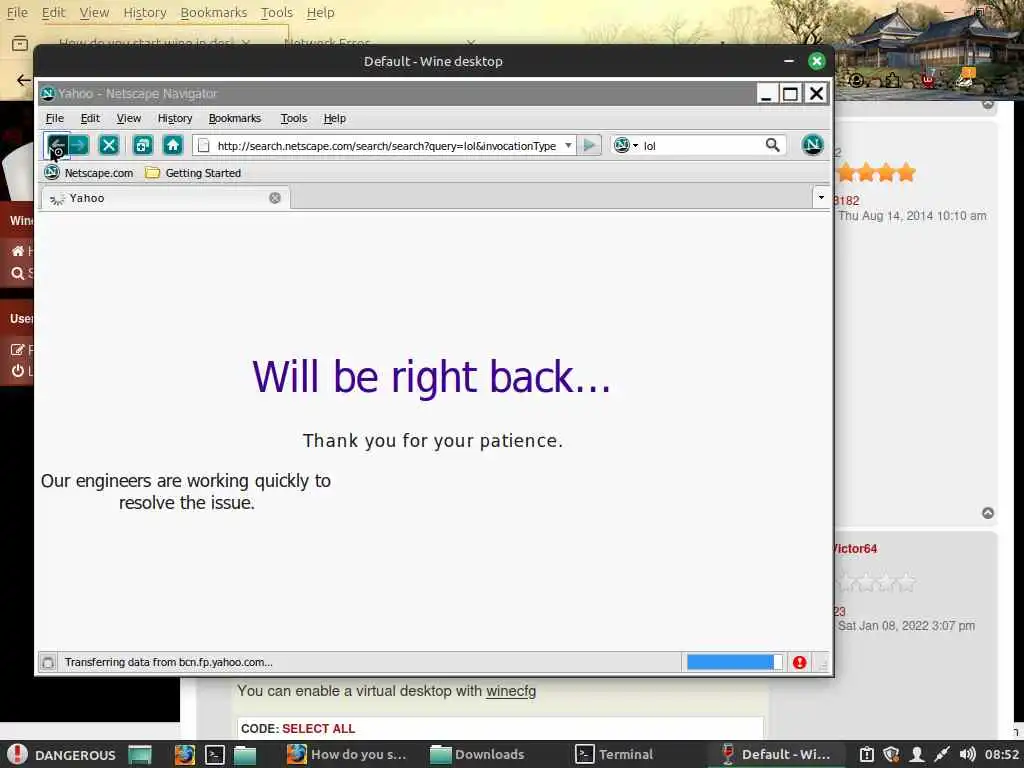The width and height of the screenshot is (1024, 768).
Task: Click the Back arrow in Netscape toolbar
Action: click(57, 145)
